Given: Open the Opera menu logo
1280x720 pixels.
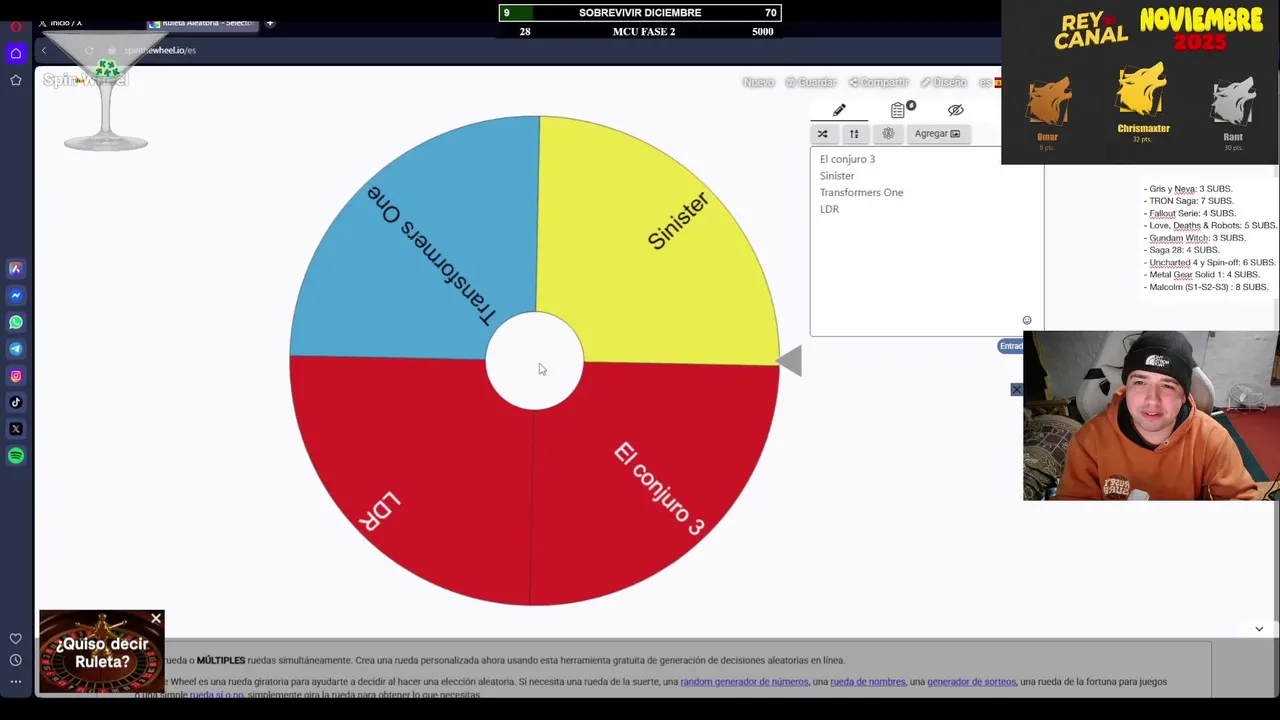Looking at the screenshot, I should [16, 26].
